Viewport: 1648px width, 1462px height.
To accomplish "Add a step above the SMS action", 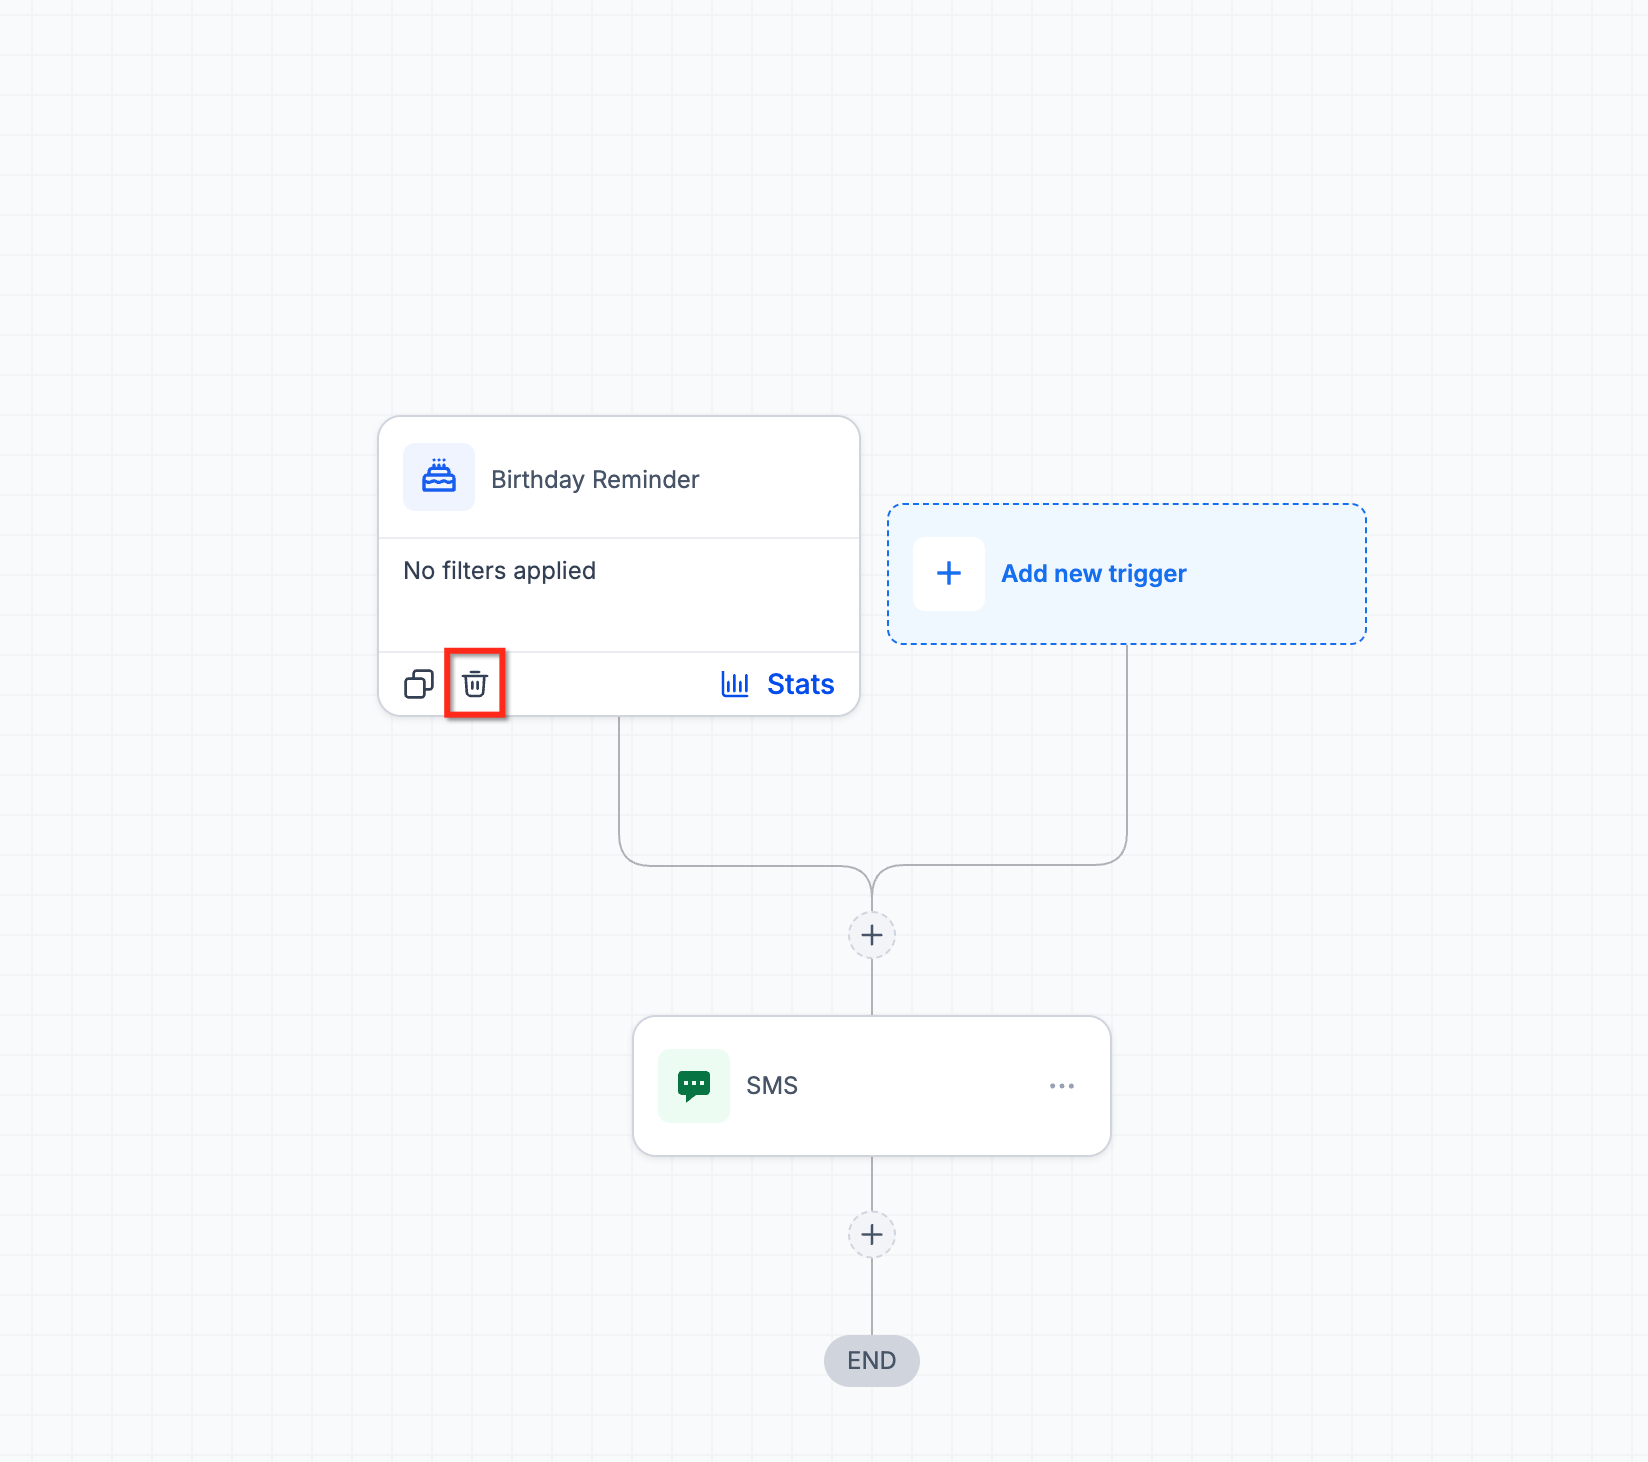I will click(872, 935).
